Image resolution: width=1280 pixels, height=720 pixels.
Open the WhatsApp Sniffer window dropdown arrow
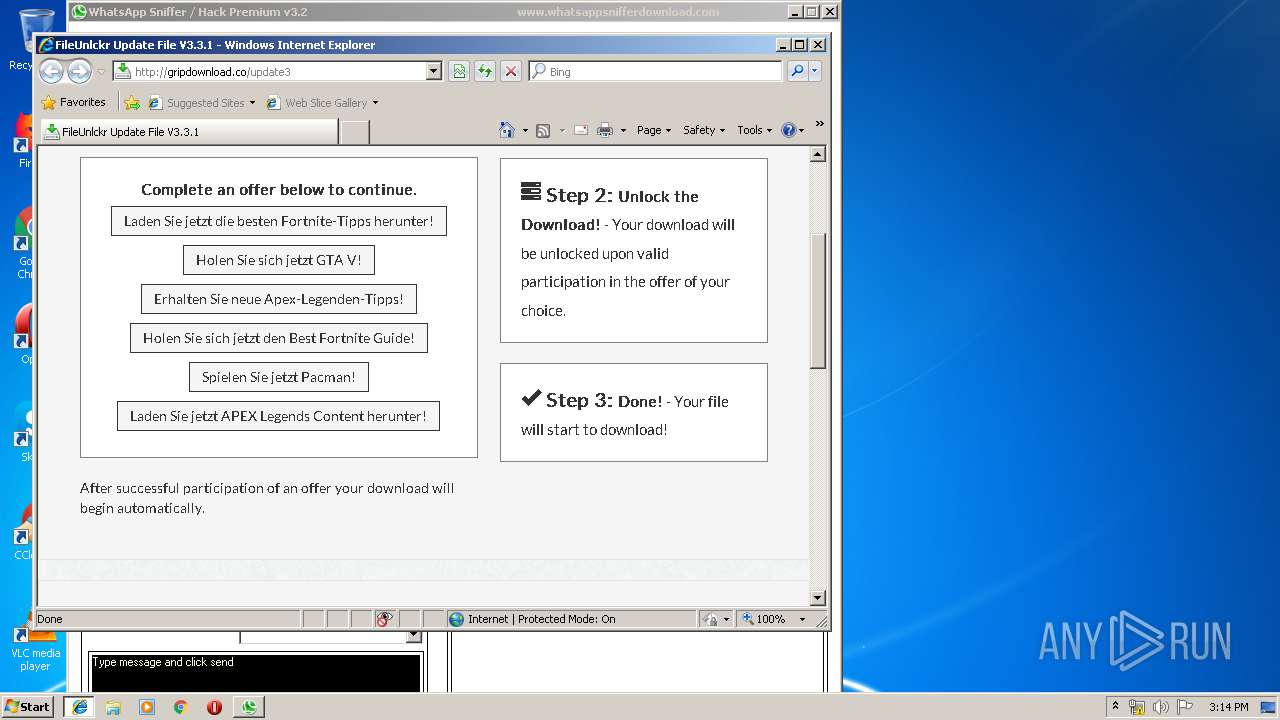(x=414, y=636)
